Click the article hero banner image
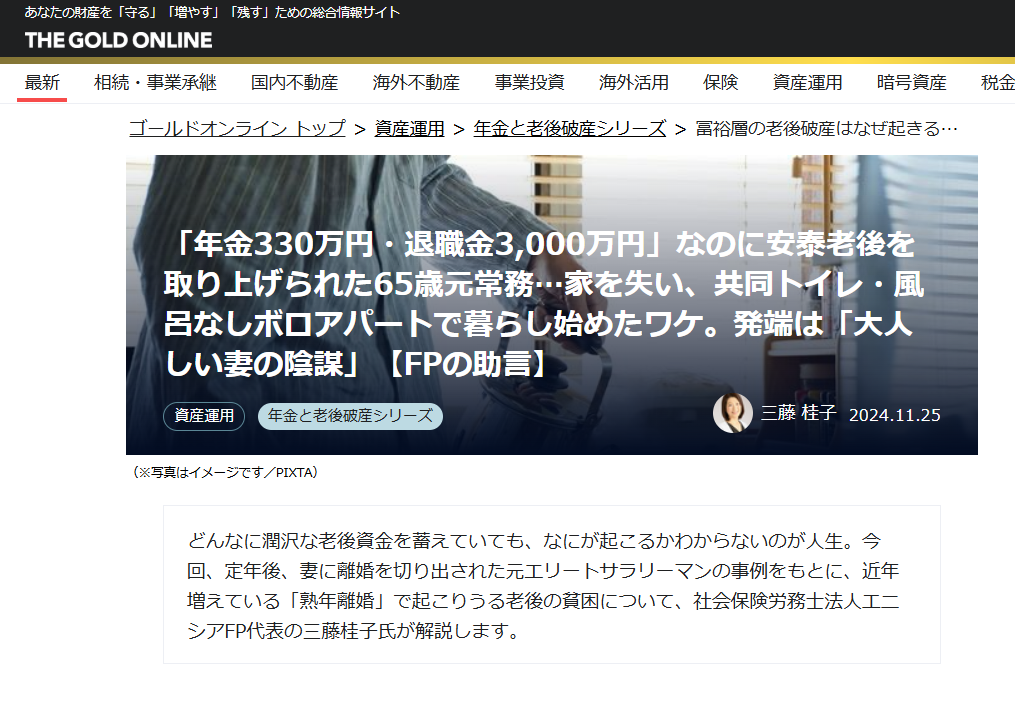1015x705 pixels. click(551, 200)
